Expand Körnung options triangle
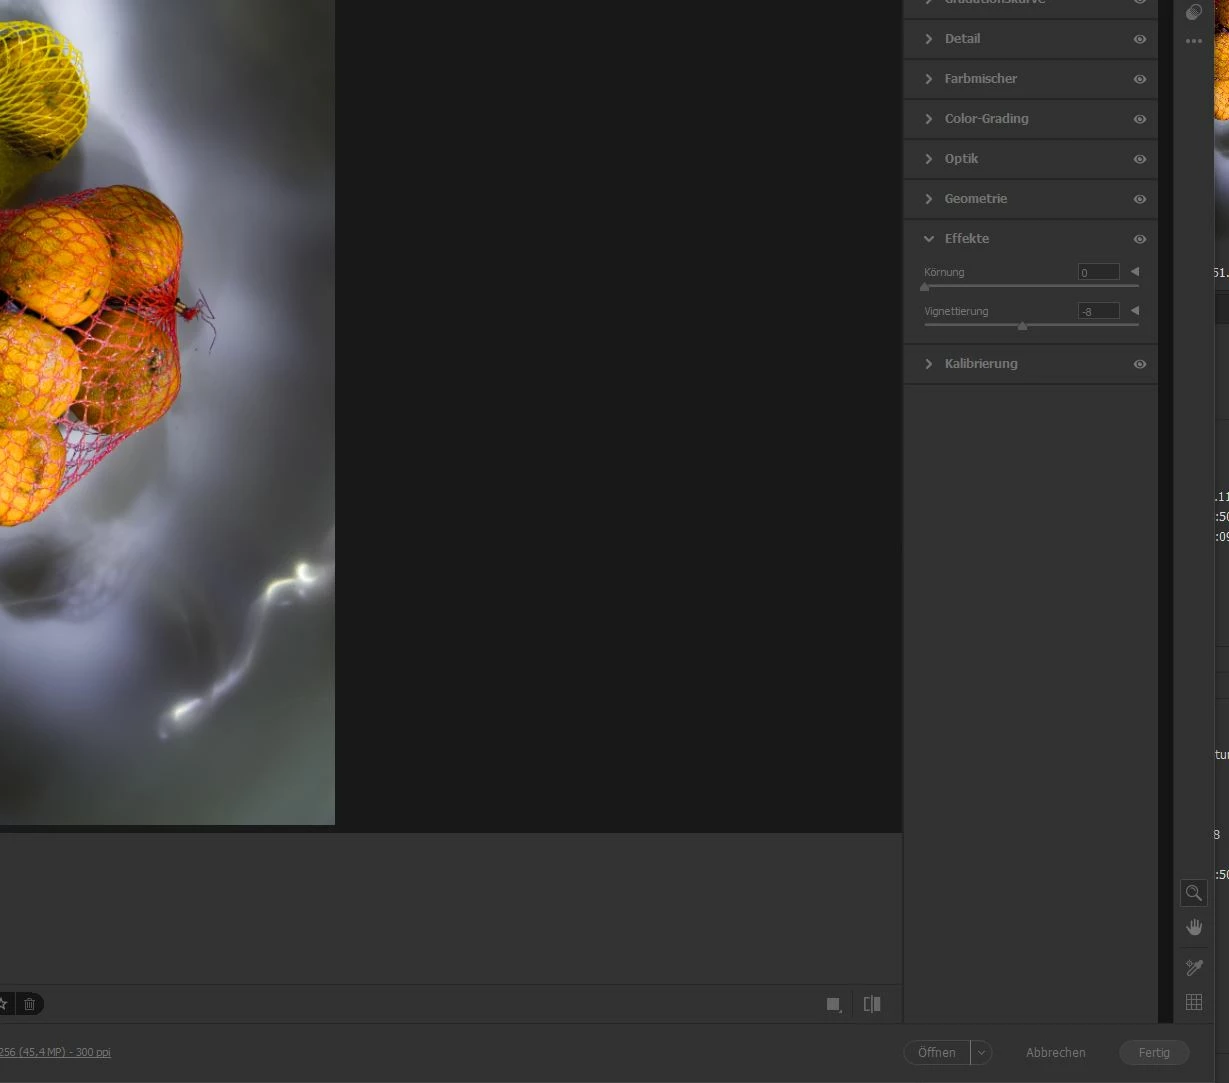 tap(1135, 271)
